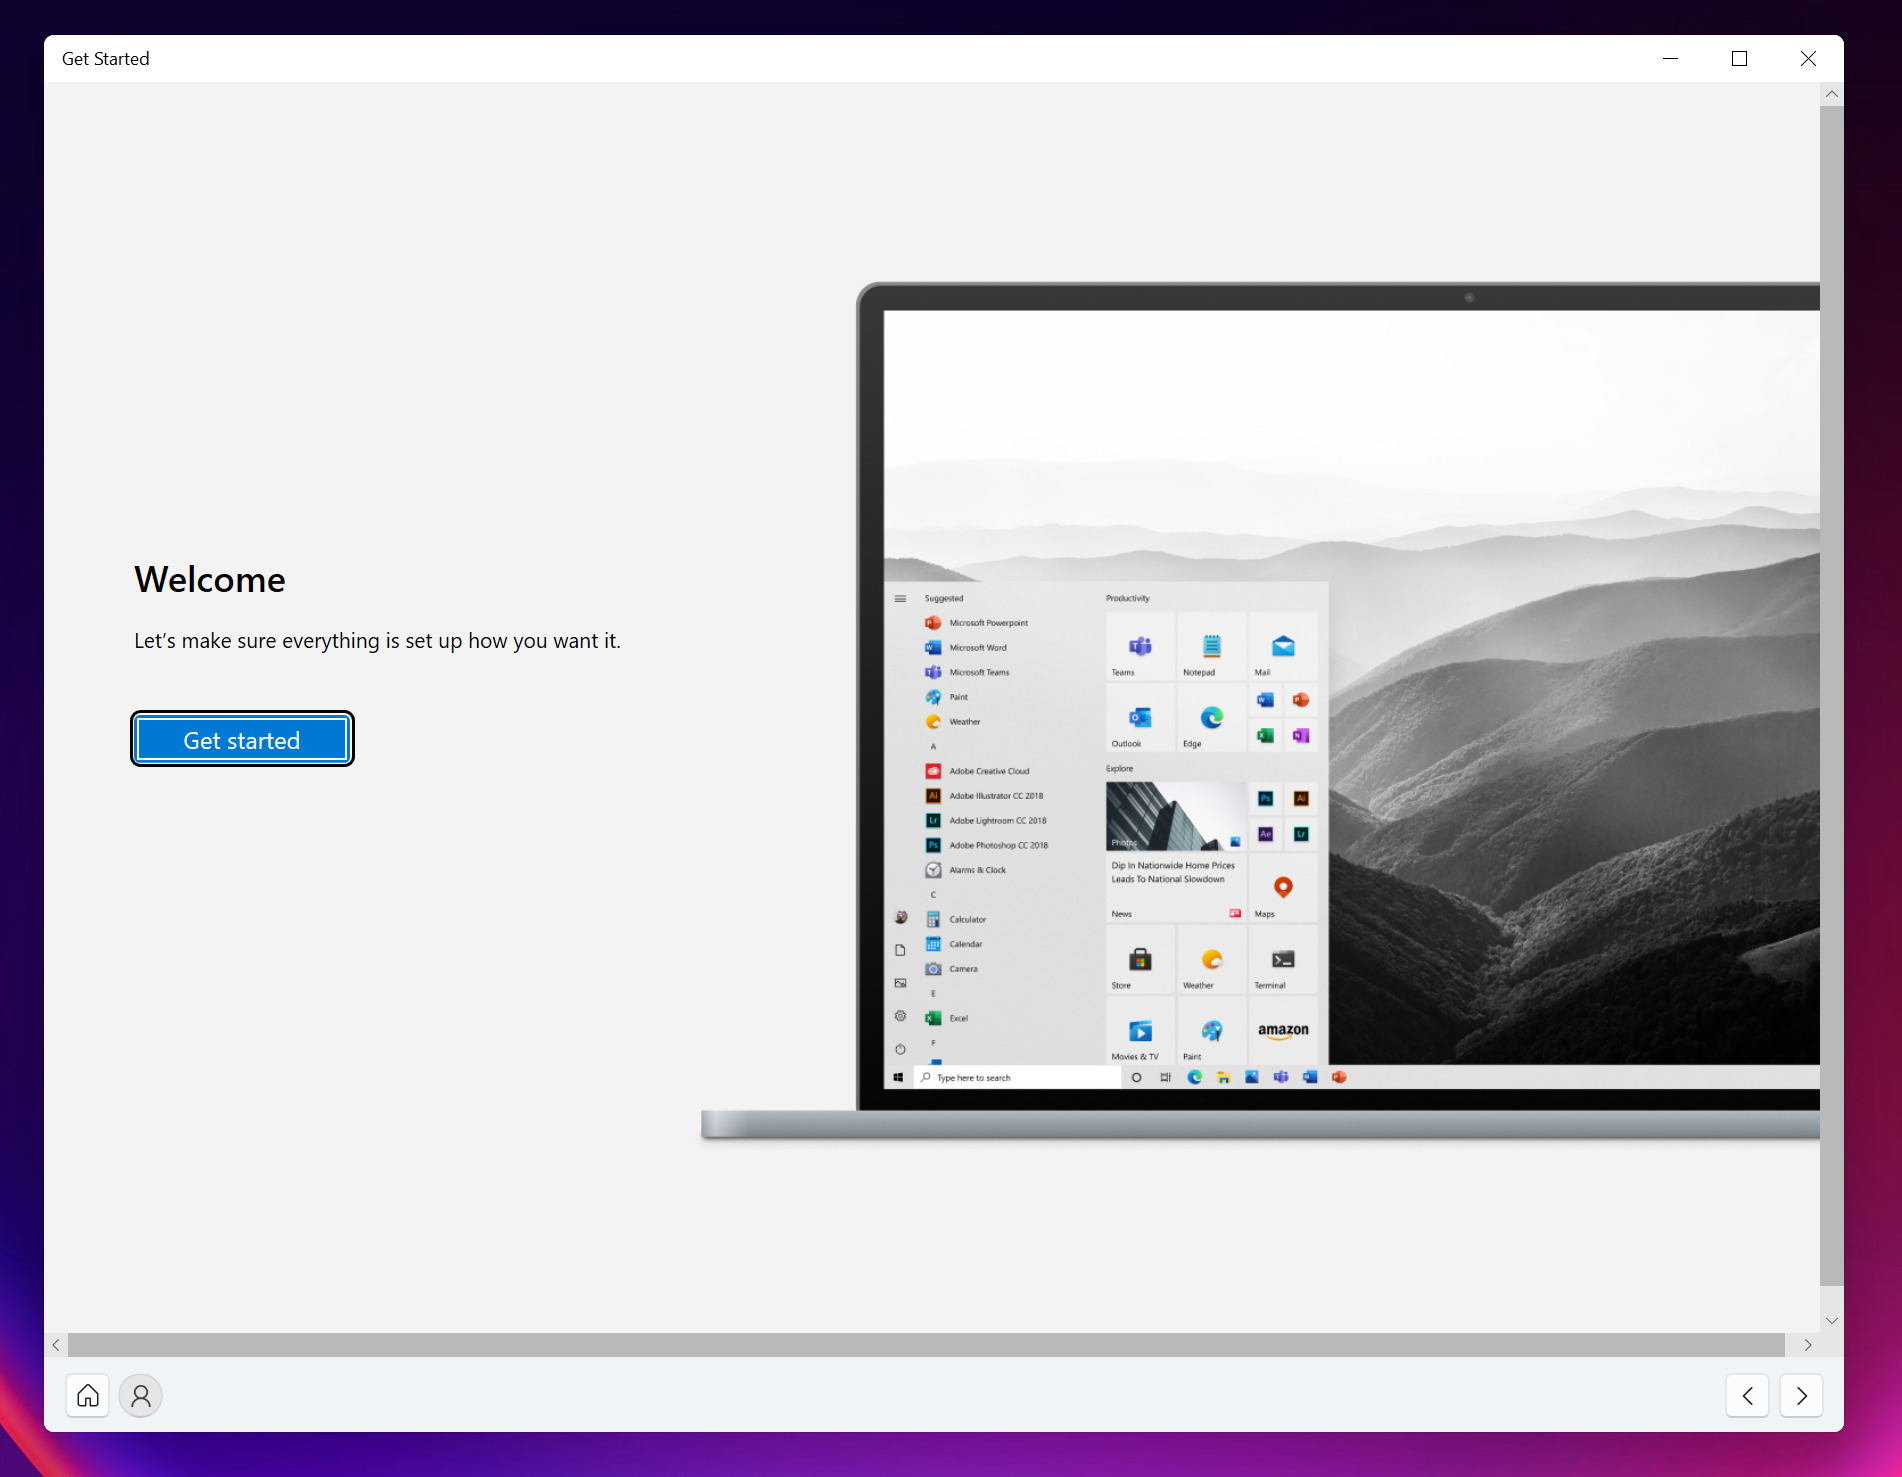
Task: Click the Get started button
Action: pos(242,740)
